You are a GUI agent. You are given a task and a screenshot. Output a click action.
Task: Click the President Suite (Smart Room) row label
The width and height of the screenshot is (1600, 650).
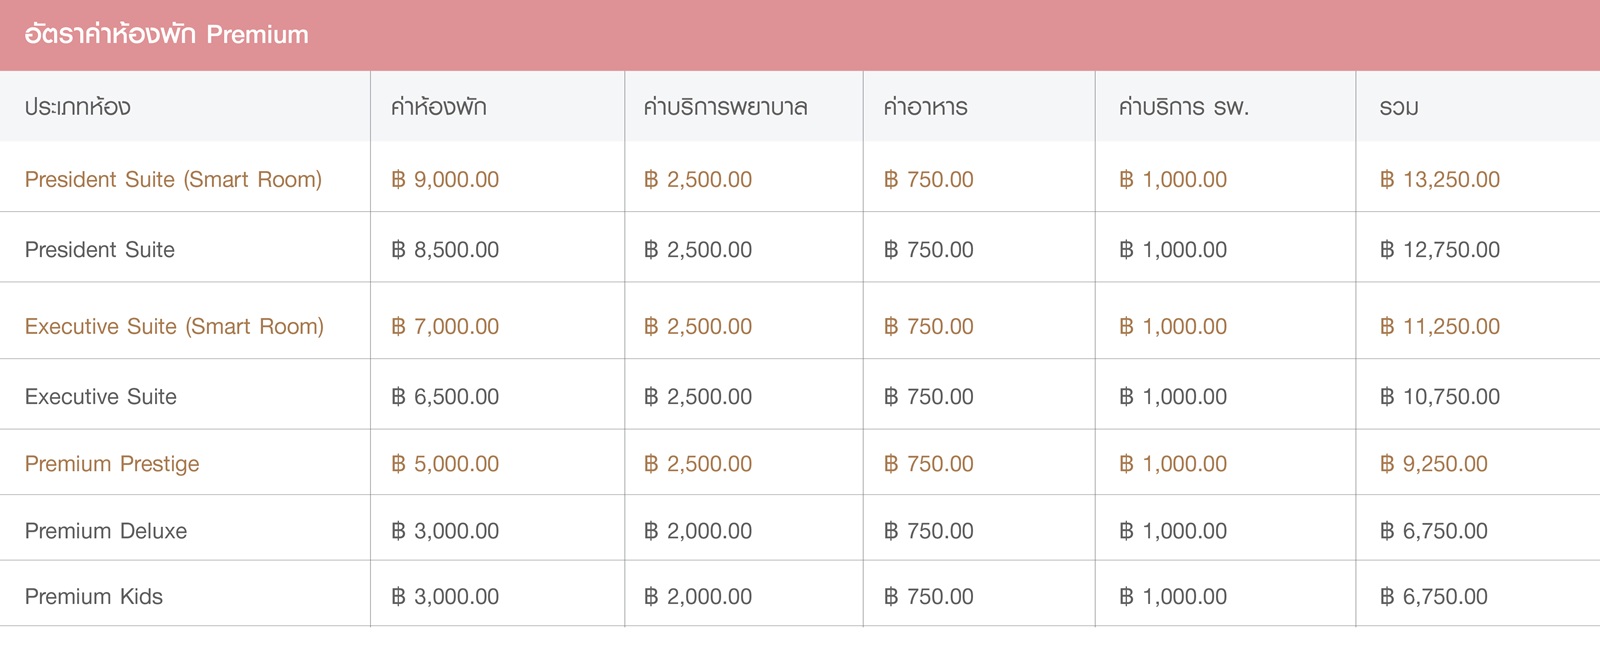click(x=173, y=180)
